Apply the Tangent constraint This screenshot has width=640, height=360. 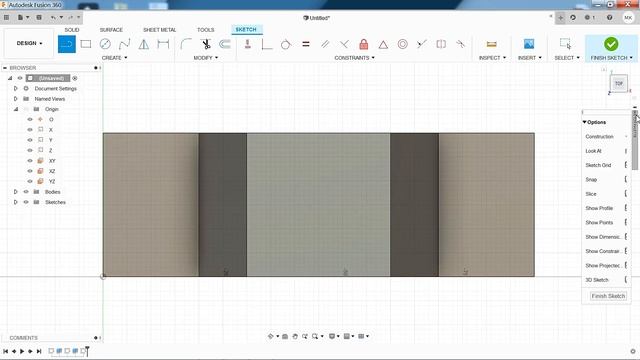286,44
